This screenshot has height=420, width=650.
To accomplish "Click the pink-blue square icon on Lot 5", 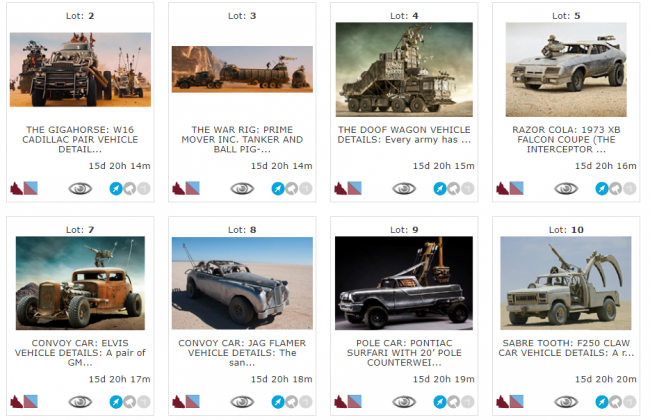I will click(x=517, y=188).
